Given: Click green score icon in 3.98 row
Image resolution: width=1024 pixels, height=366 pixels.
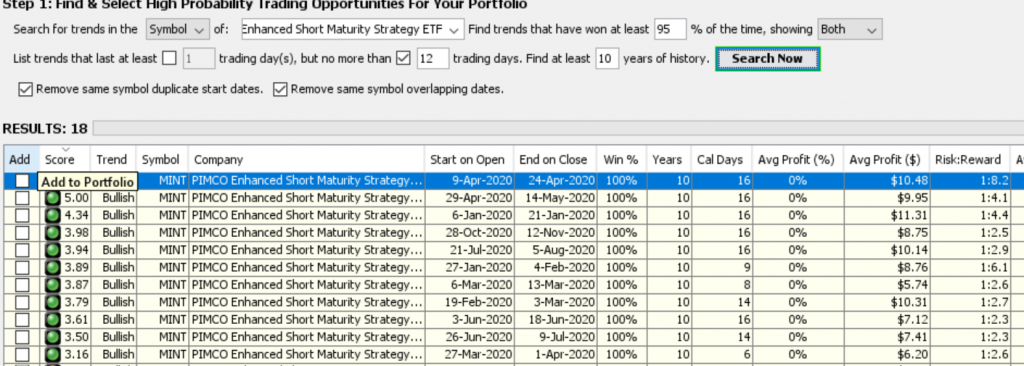Looking at the screenshot, I should tap(53, 233).
